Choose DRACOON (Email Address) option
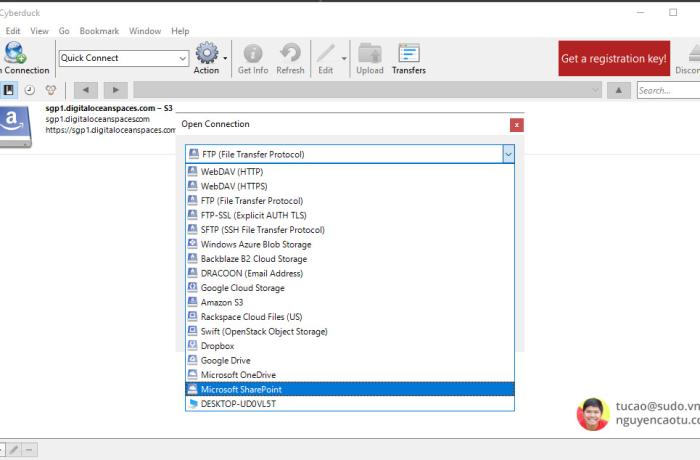Viewport: 700px width, 460px height. pyautogui.click(x=350, y=273)
